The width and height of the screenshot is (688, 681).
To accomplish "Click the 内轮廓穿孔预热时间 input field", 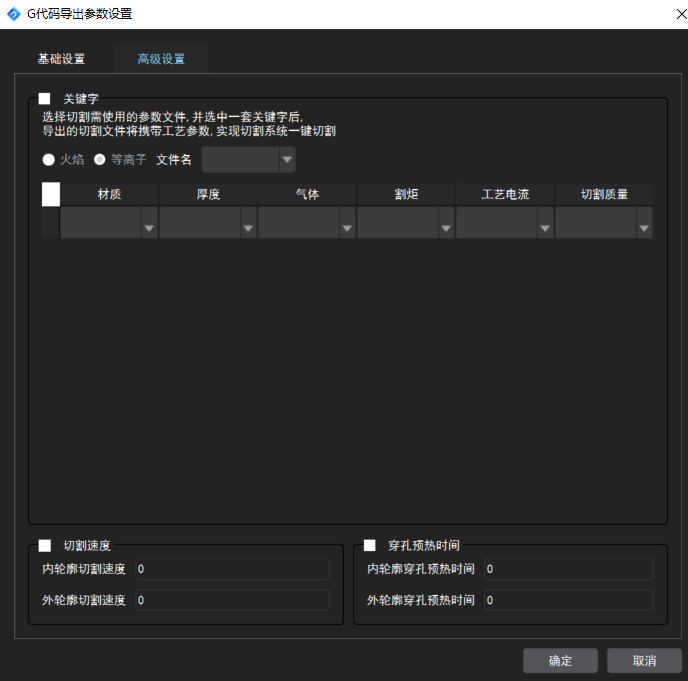I will tap(569, 569).
